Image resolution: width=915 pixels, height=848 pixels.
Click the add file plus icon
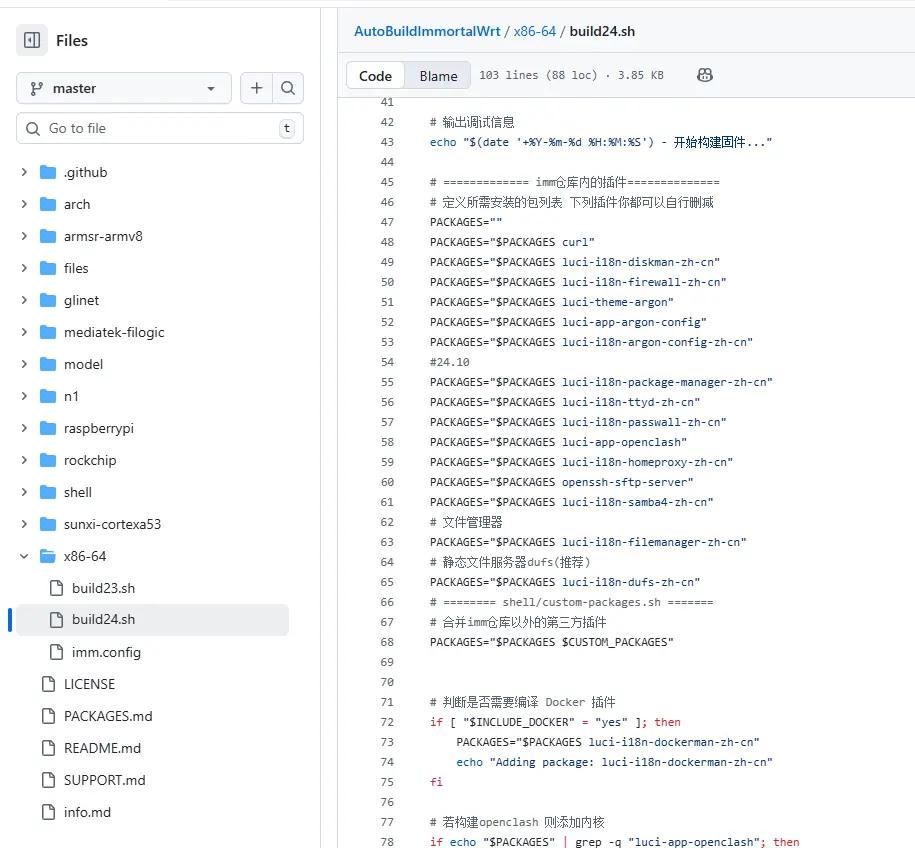click(257, 88)
